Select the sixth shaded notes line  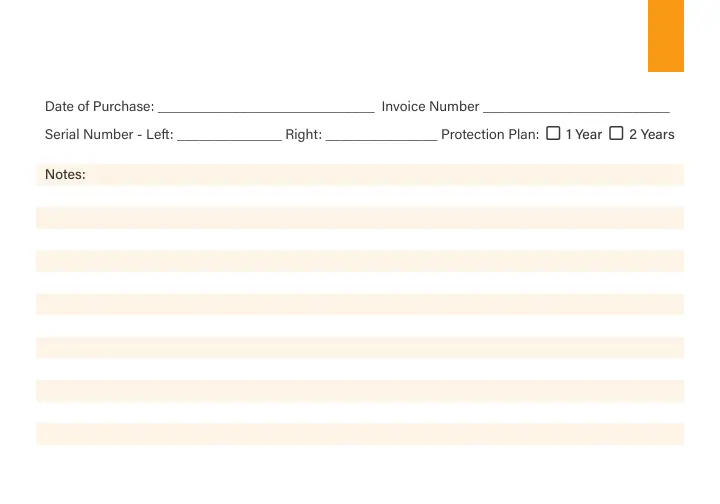tap(360, 390)
